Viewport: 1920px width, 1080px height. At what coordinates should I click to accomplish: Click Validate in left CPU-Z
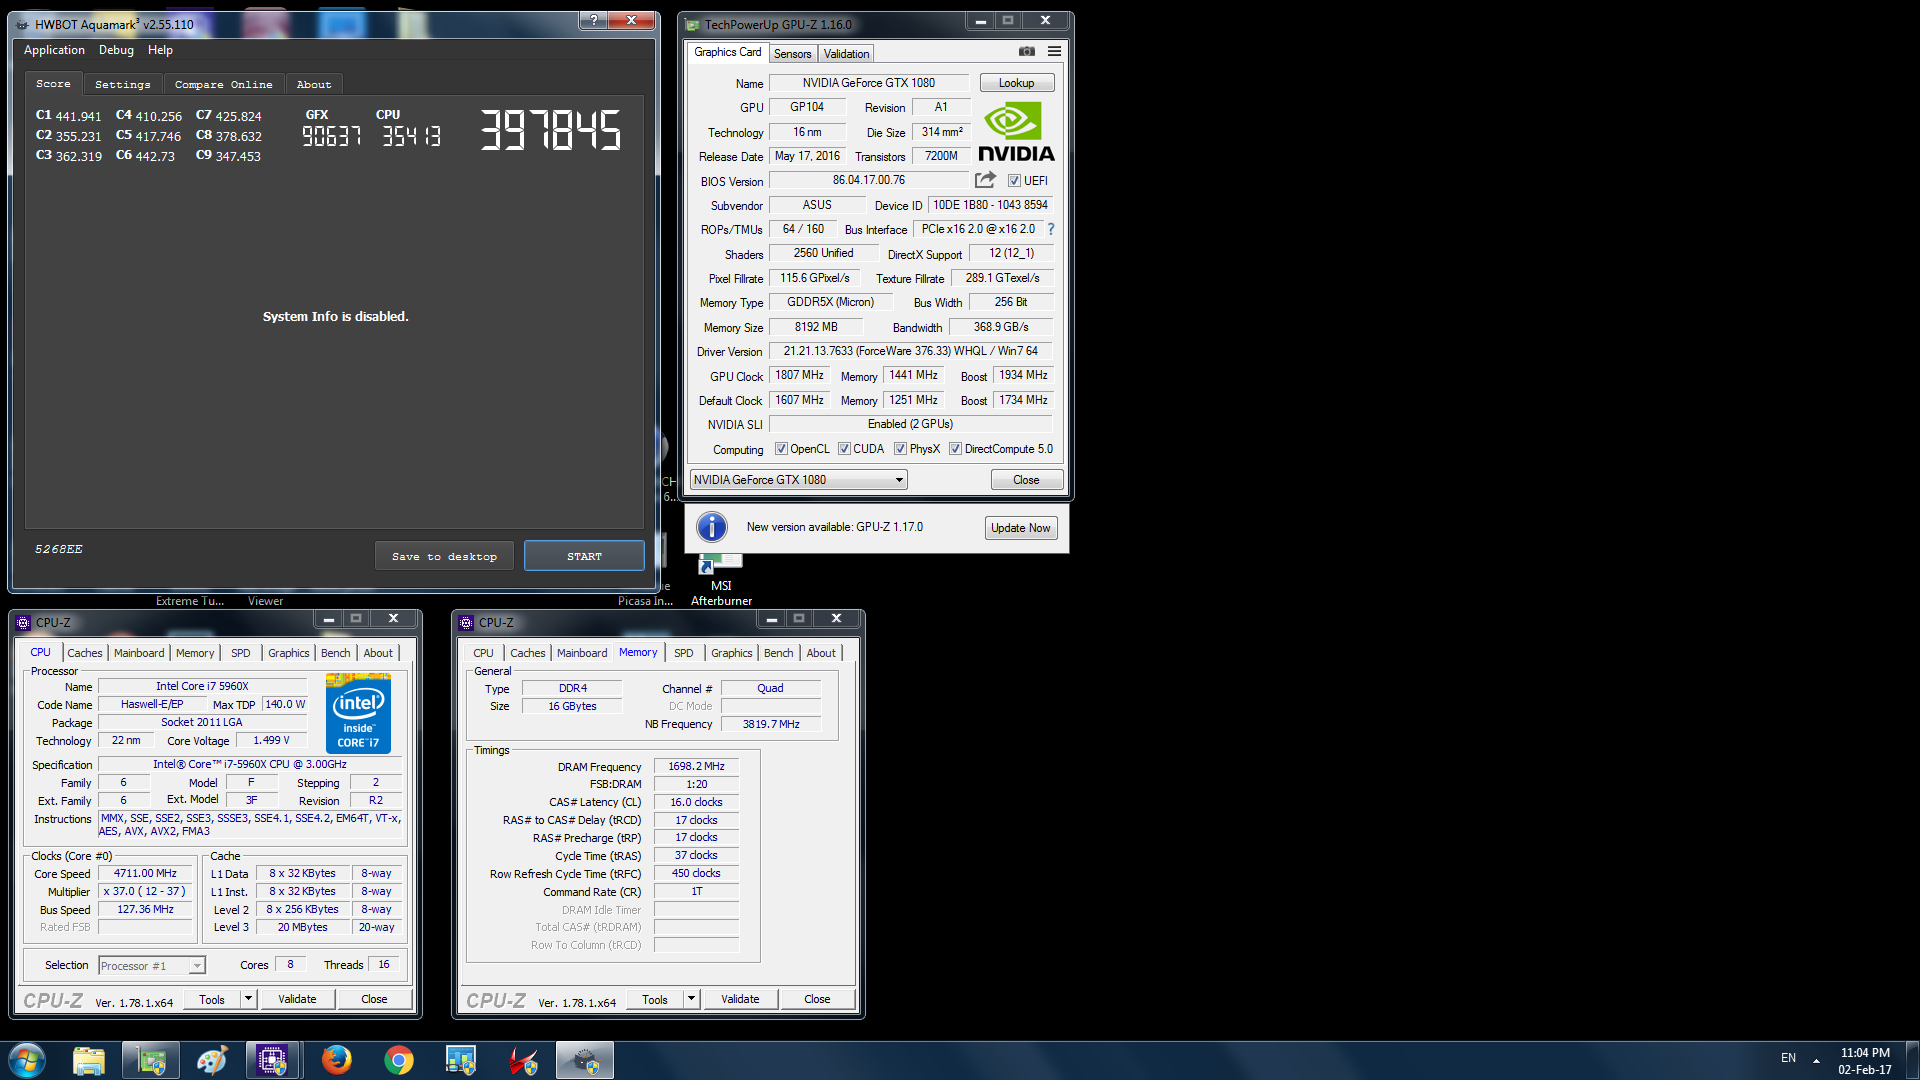pos(297,999)
